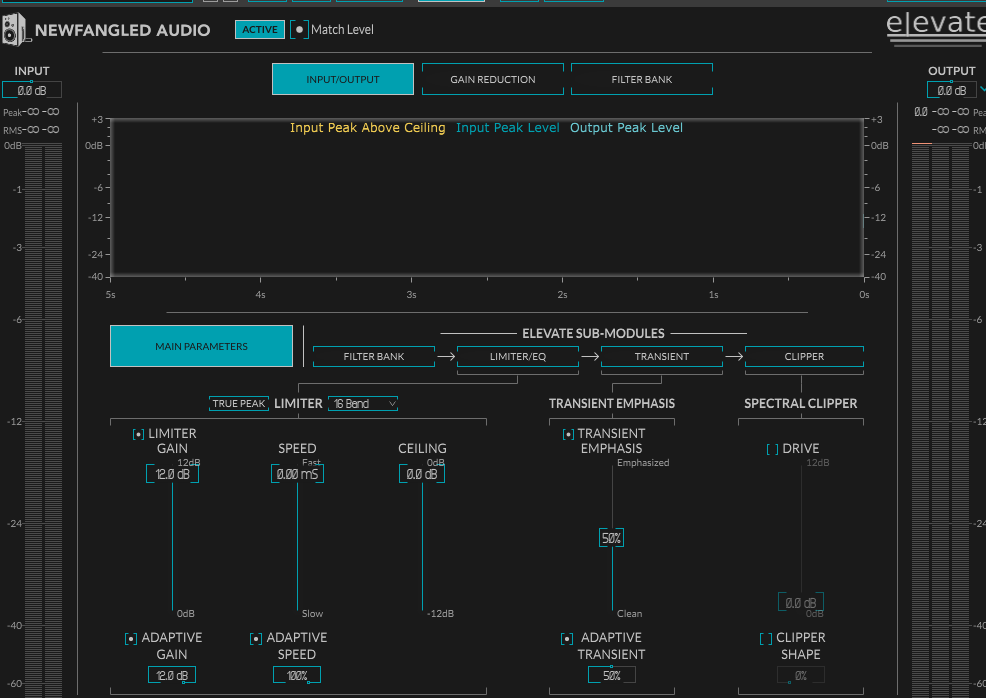Click the Input Peak Above Ceiling legend
The width and height of the screenshot is (986, 698).
367,128
